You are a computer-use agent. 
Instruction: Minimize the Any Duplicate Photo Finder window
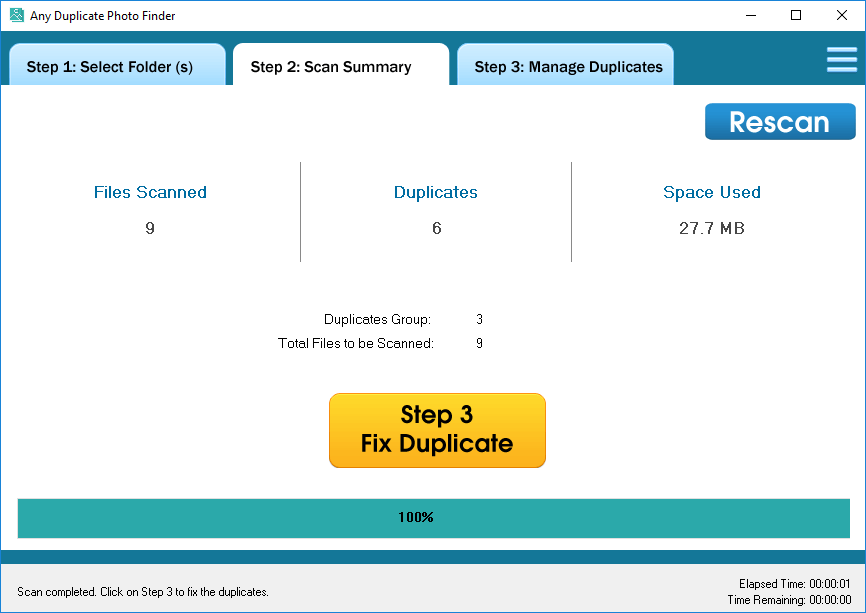click(x=751, y=15)
